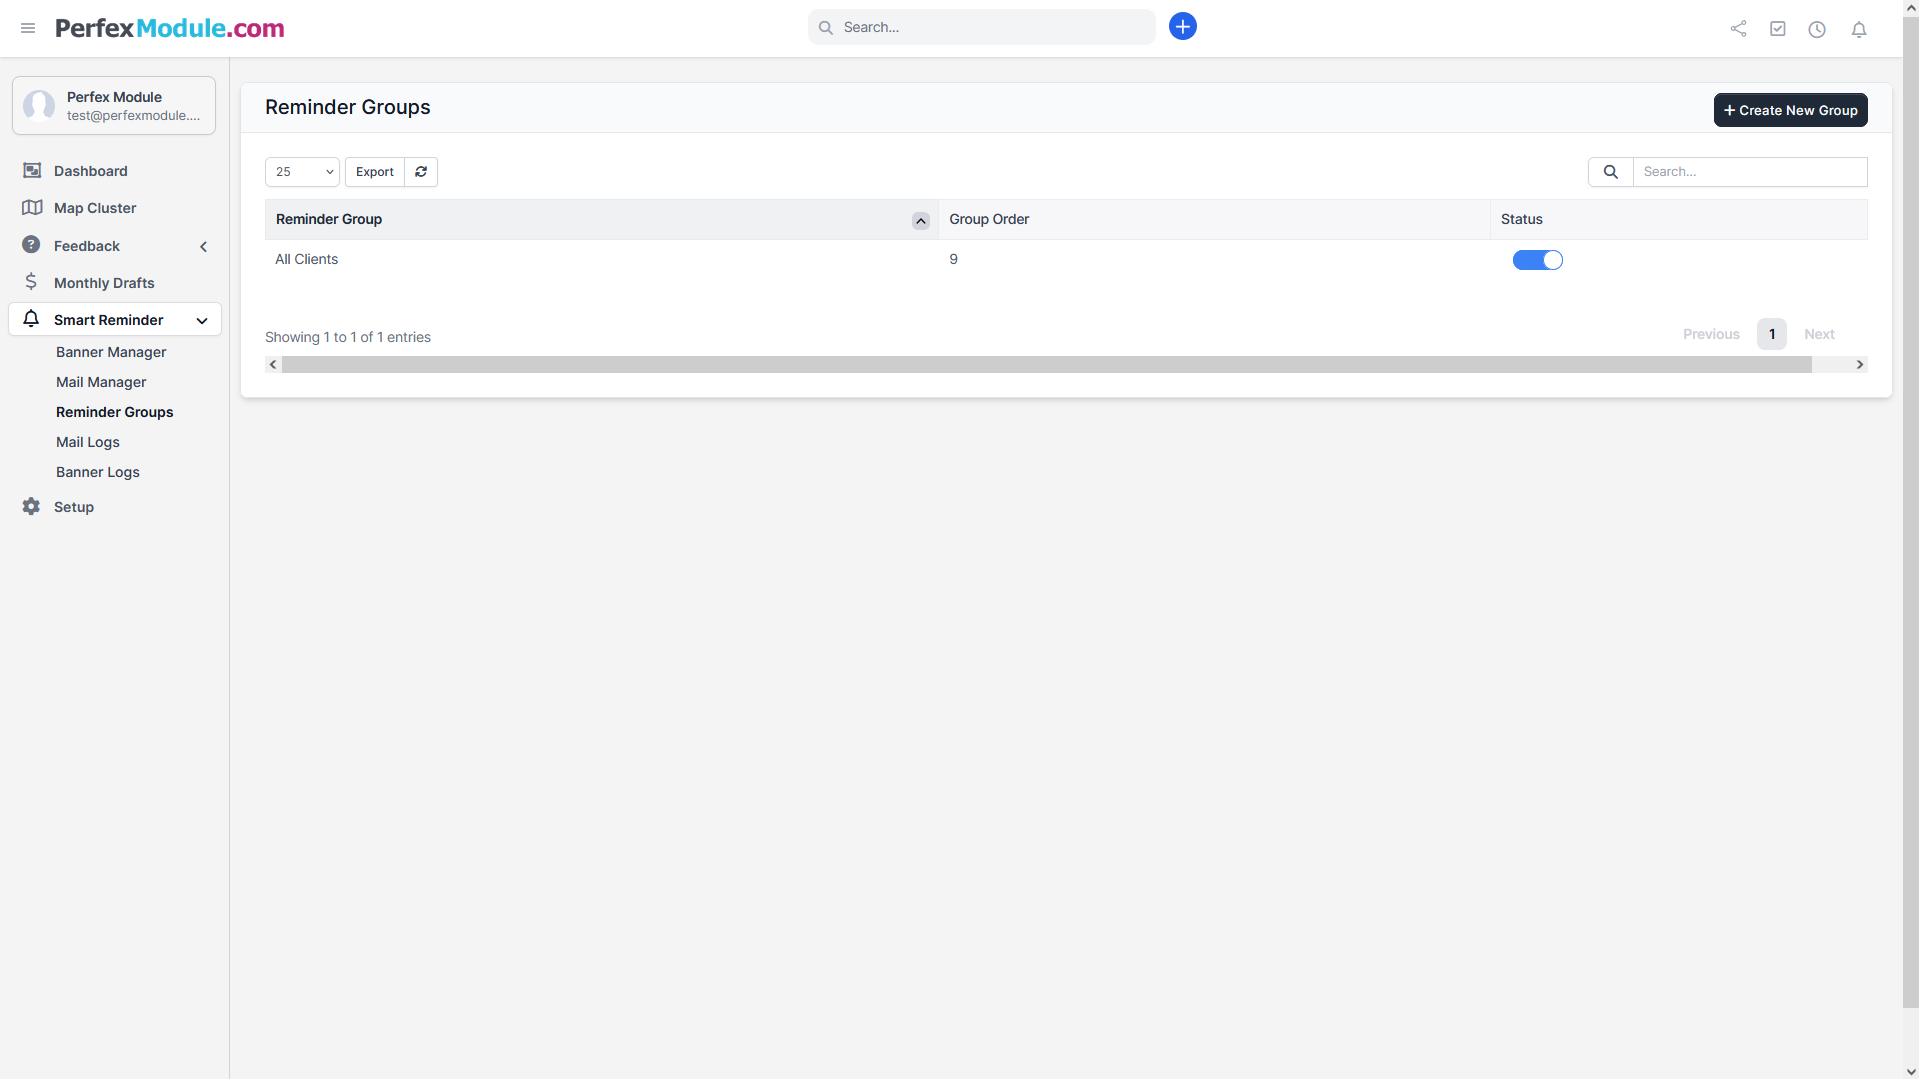This screenshot has height=1079, width=1919.
Task: Open the notifications bell icon
Action: (1858, 29)
